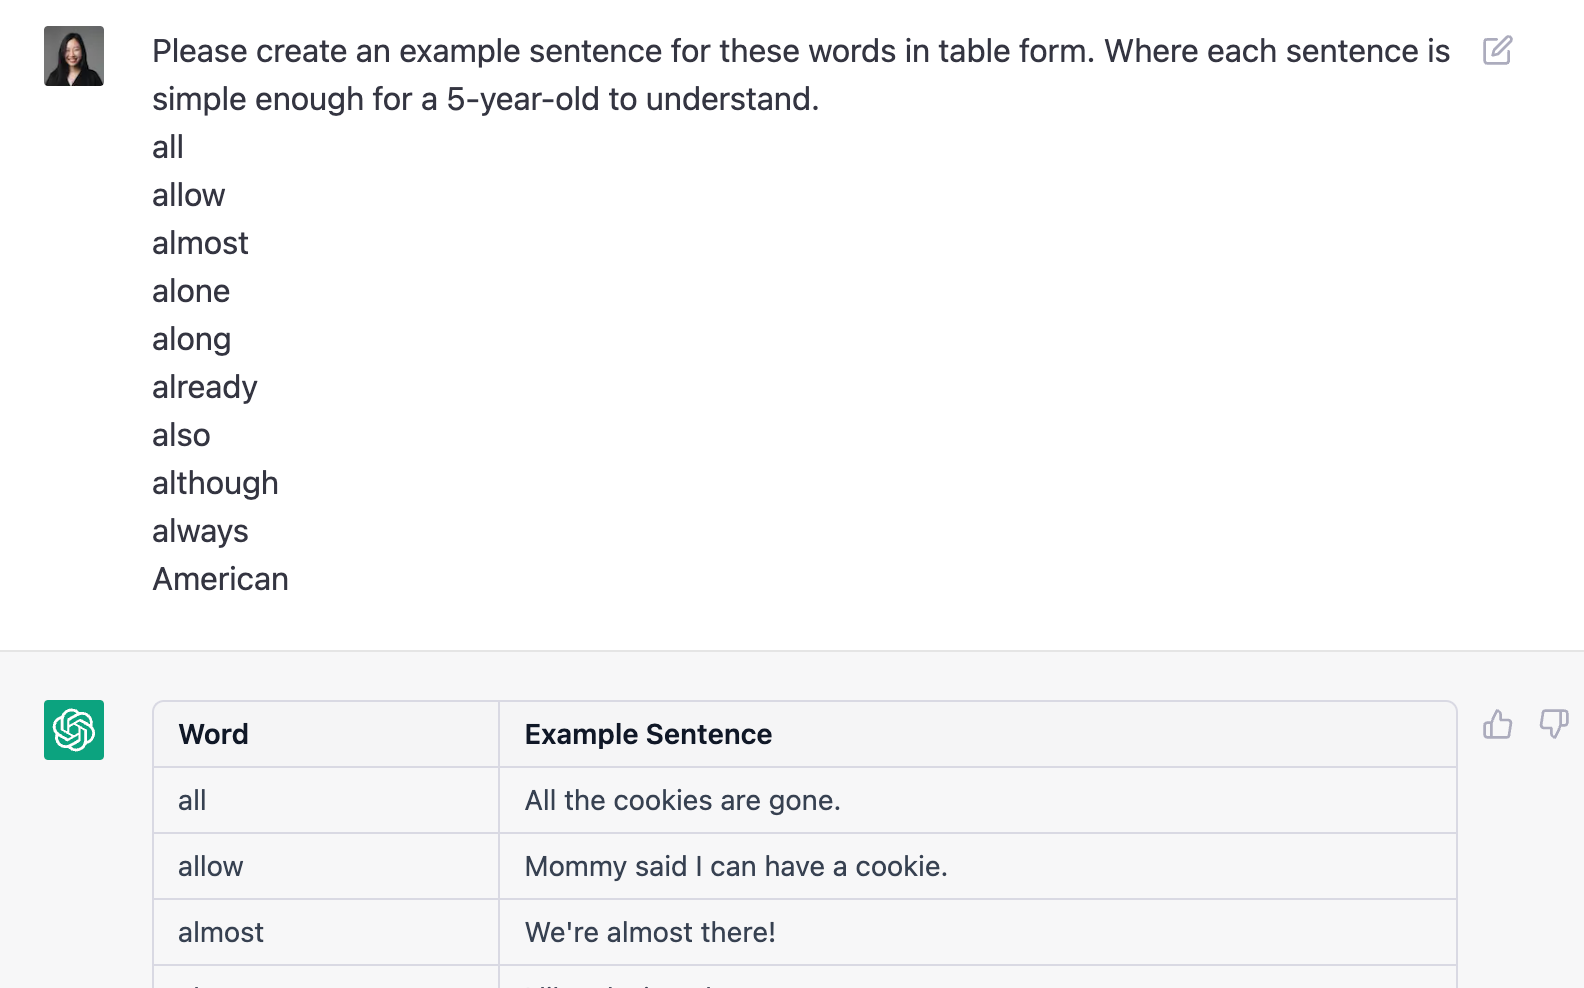Select the "almost" cell in the table
Screen dimensions: 1584x988
221,932
